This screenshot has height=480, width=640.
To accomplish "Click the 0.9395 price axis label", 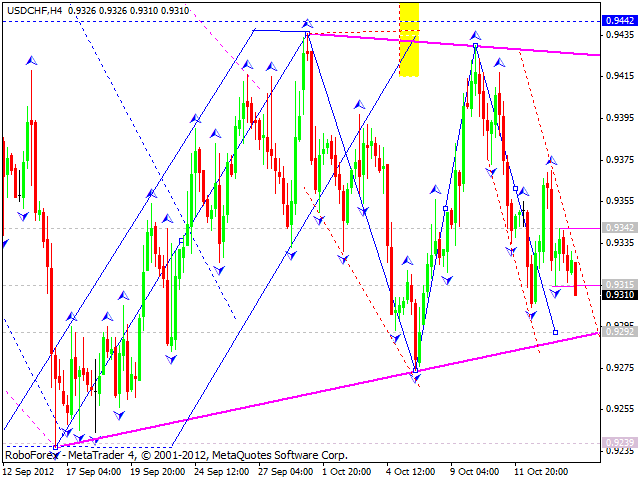I will tap(620, 118).
